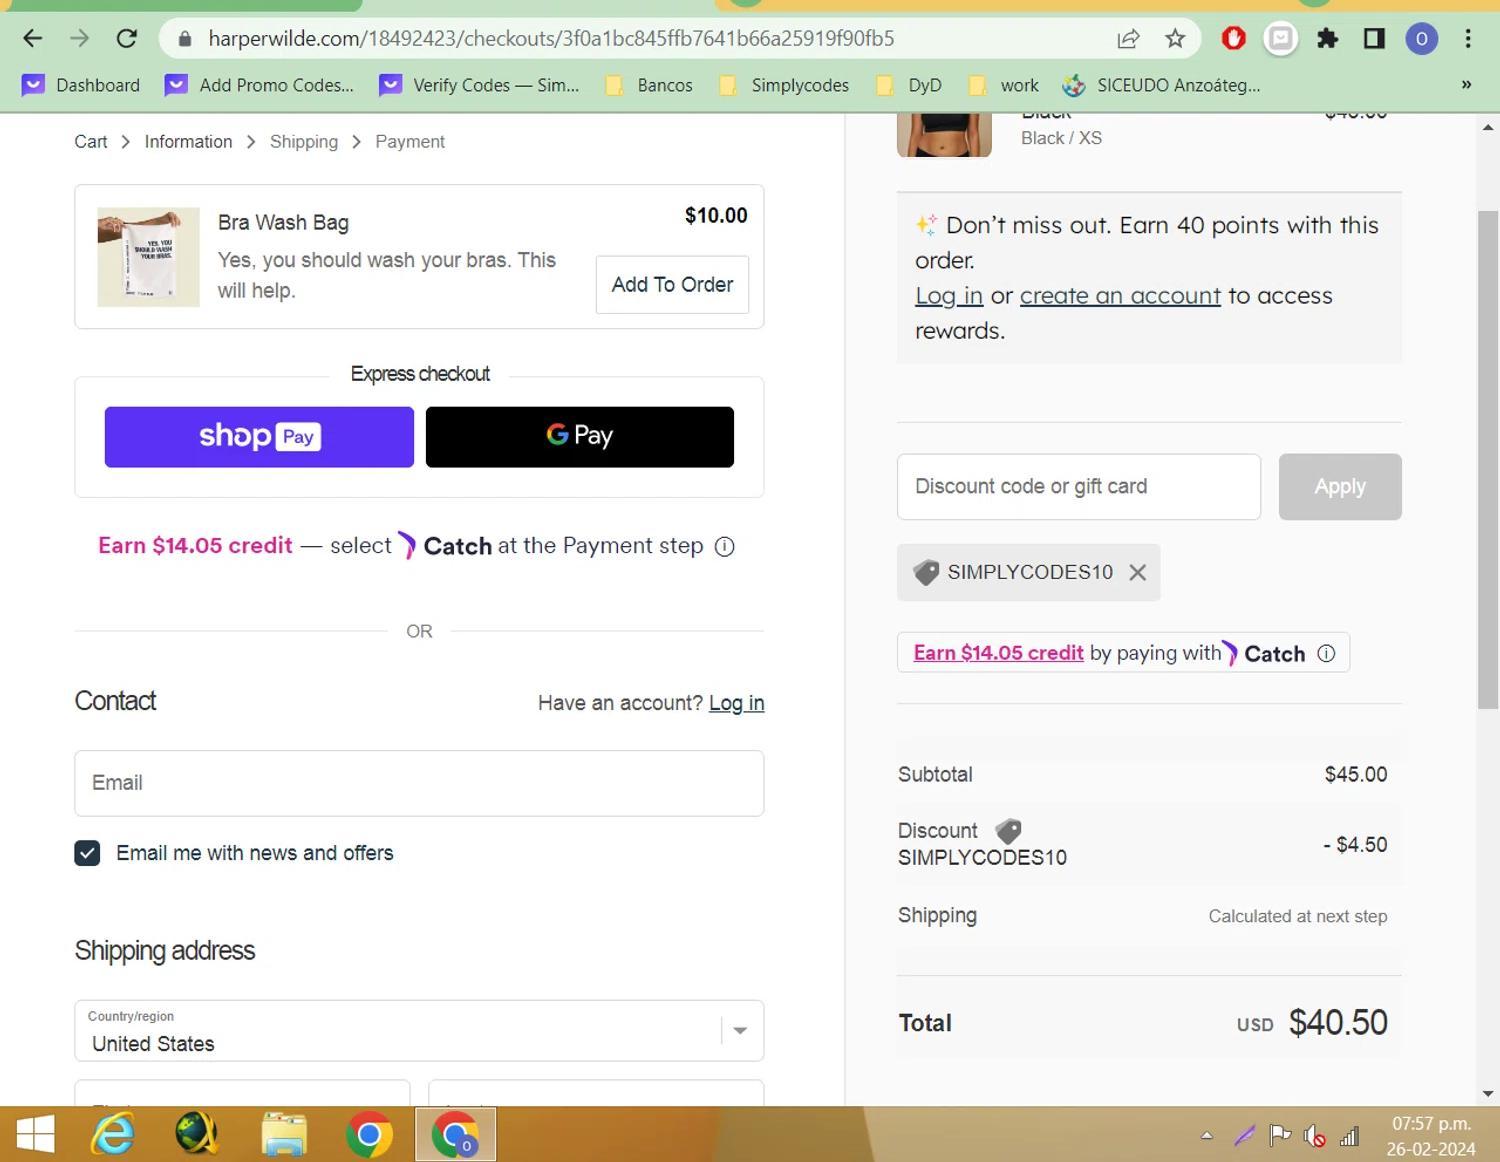Show more bookmarks with the double chevron
This screenshot has width=1500, height=1162.
click(x=1466, y=85)
